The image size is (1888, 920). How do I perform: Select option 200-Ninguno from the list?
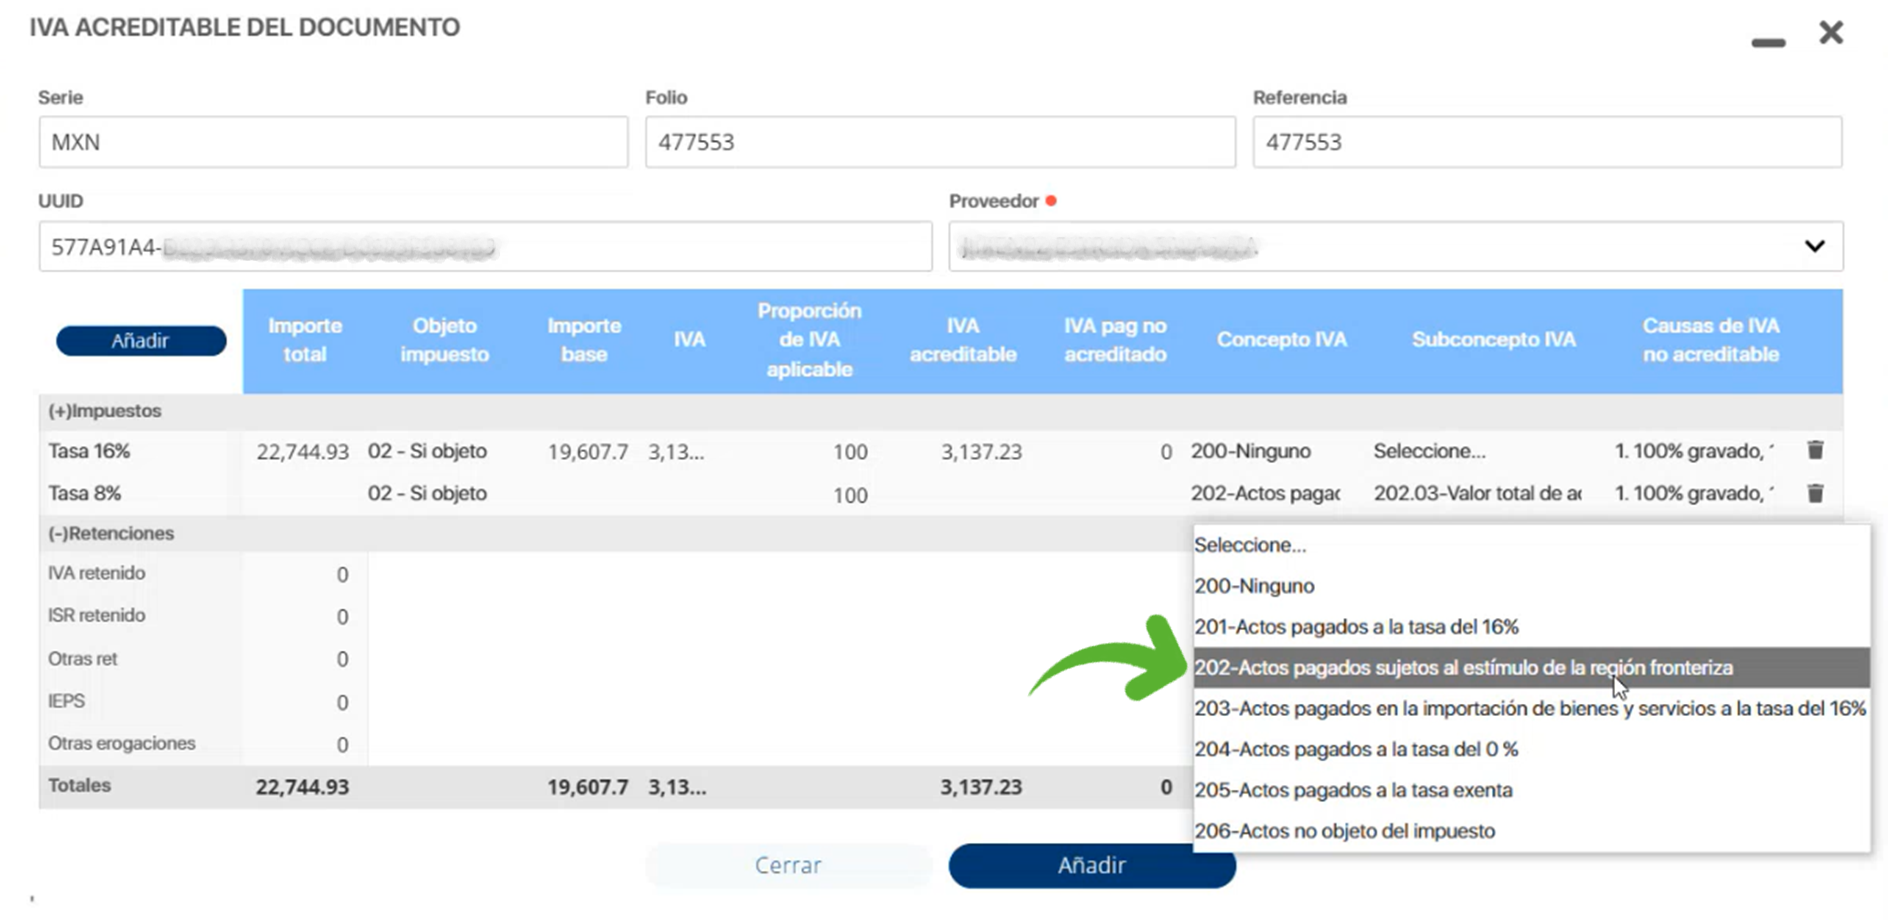(x=1254, y=586)
